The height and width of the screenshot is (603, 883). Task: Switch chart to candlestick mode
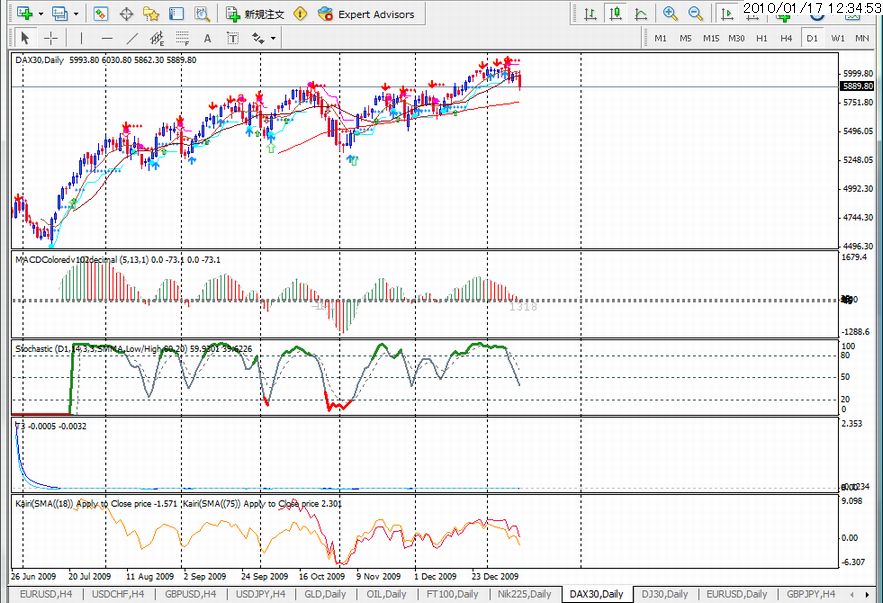[x=615, y=14]
